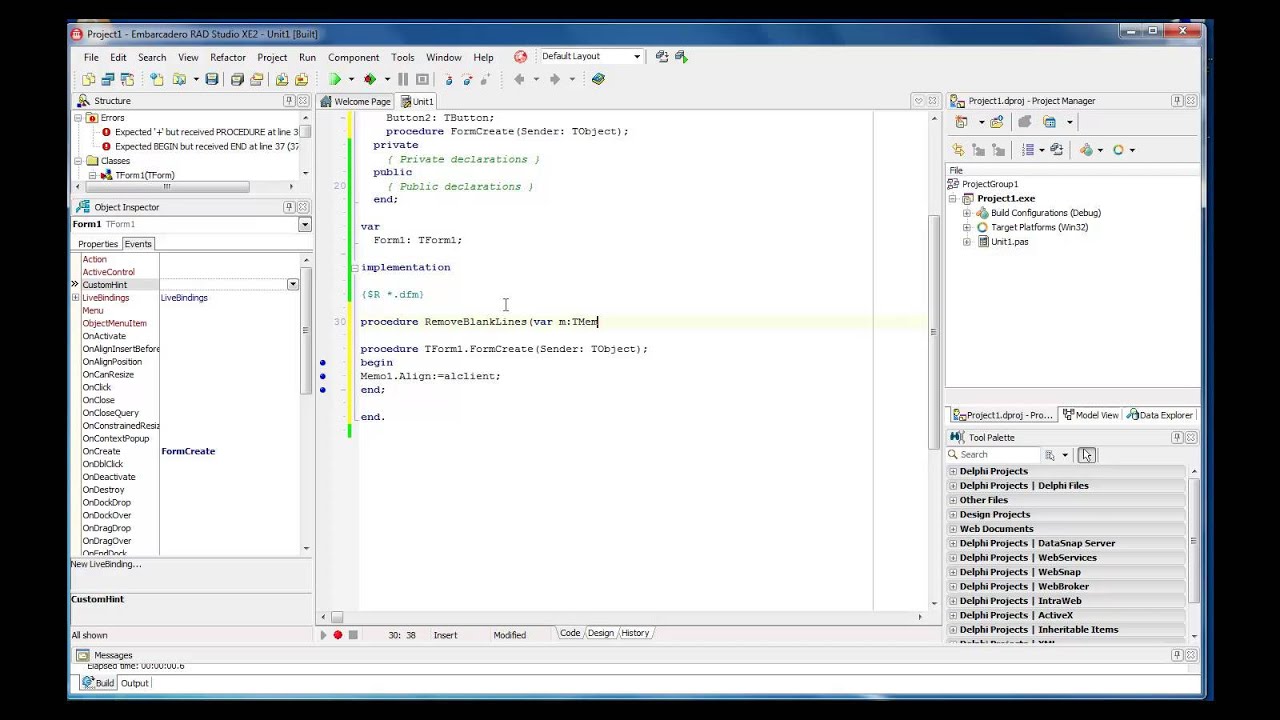1280x720 pixels.
Task: Click the back navigation arrow in the toolbar
Action: coord(519,79)
